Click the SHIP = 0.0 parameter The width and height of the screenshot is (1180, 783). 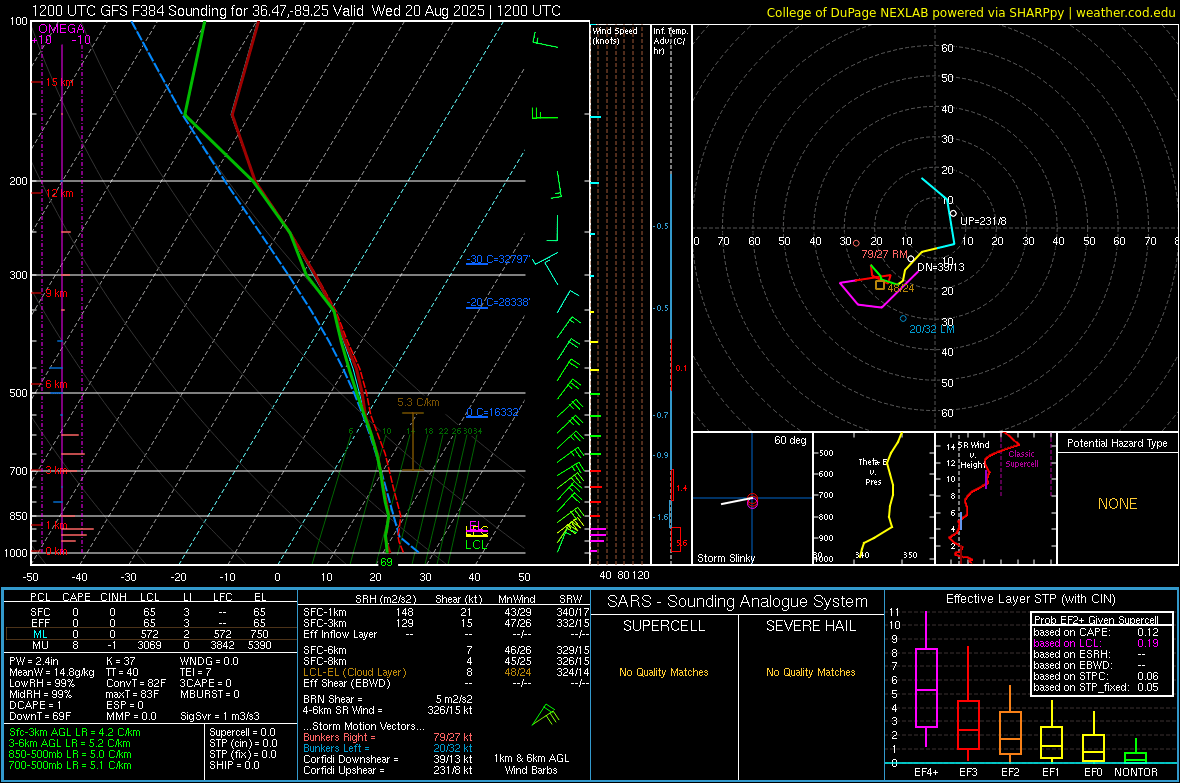tap(234, 765)
